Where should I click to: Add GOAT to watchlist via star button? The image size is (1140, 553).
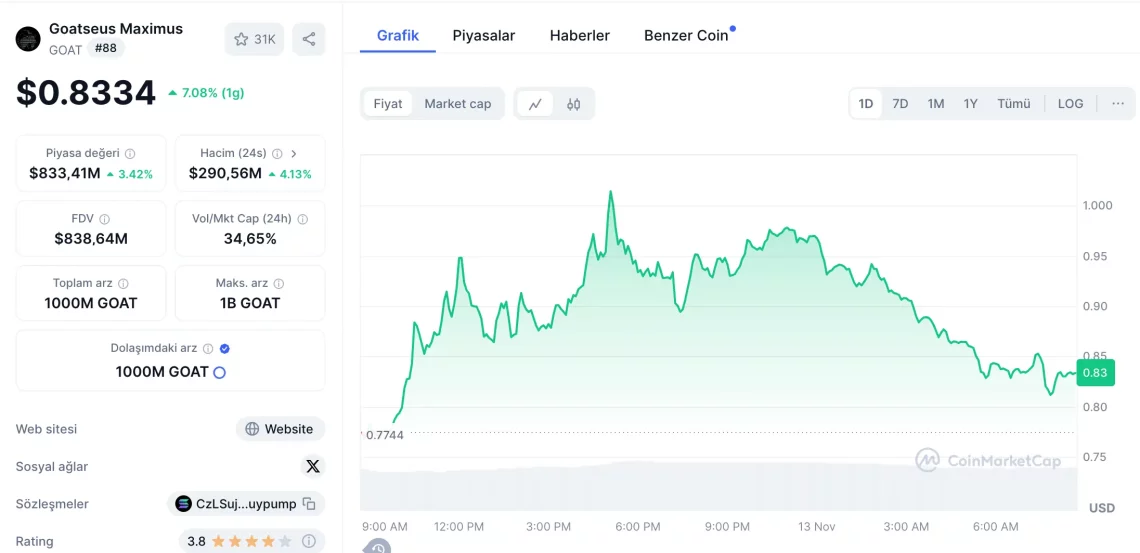254,39
